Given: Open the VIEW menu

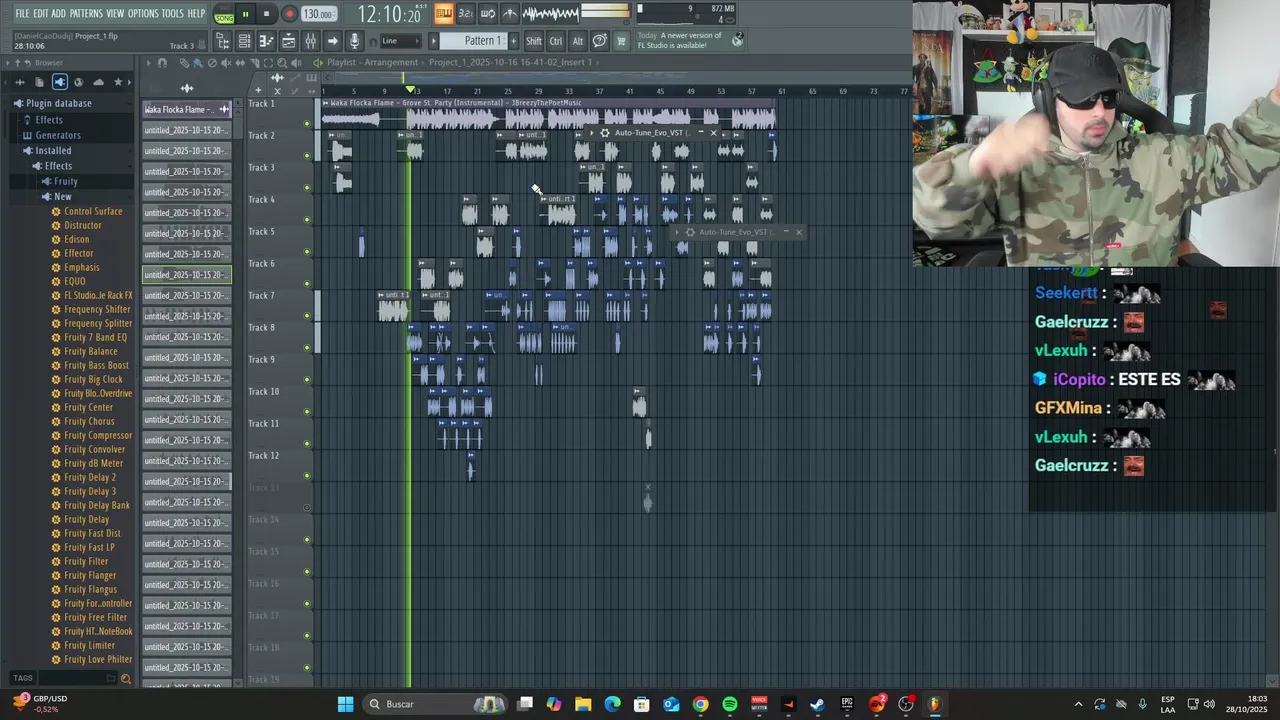Looking at the screenshot, I should point(115,14).
